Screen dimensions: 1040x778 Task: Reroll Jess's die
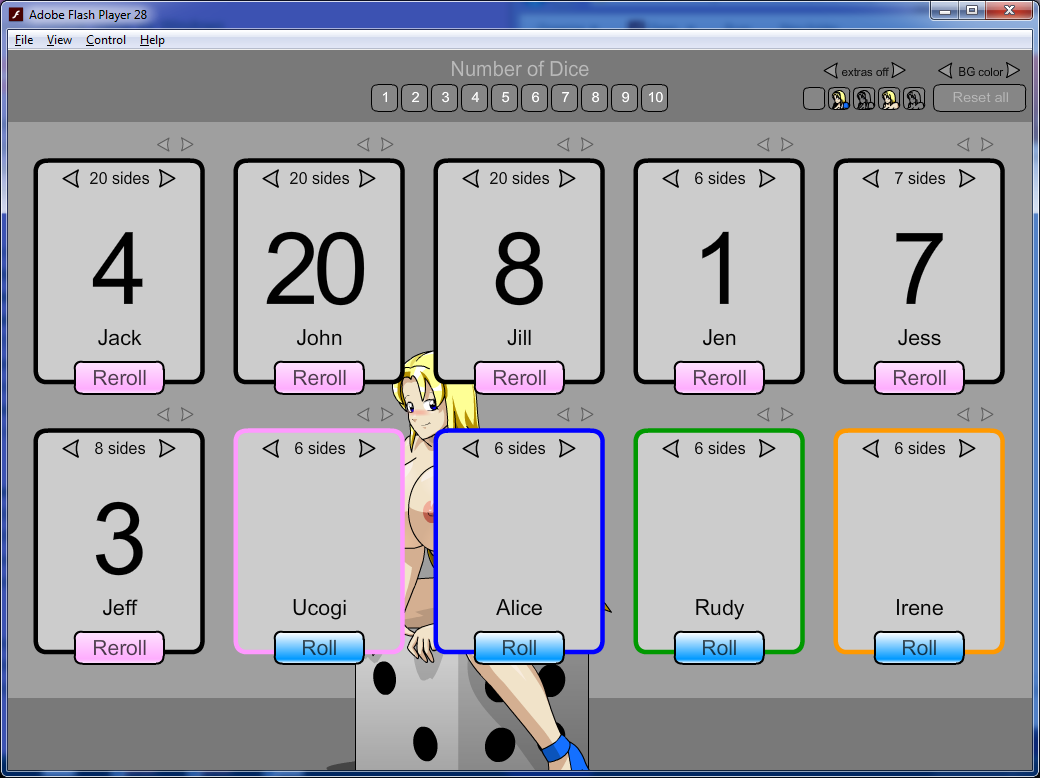tap(919, 378)
